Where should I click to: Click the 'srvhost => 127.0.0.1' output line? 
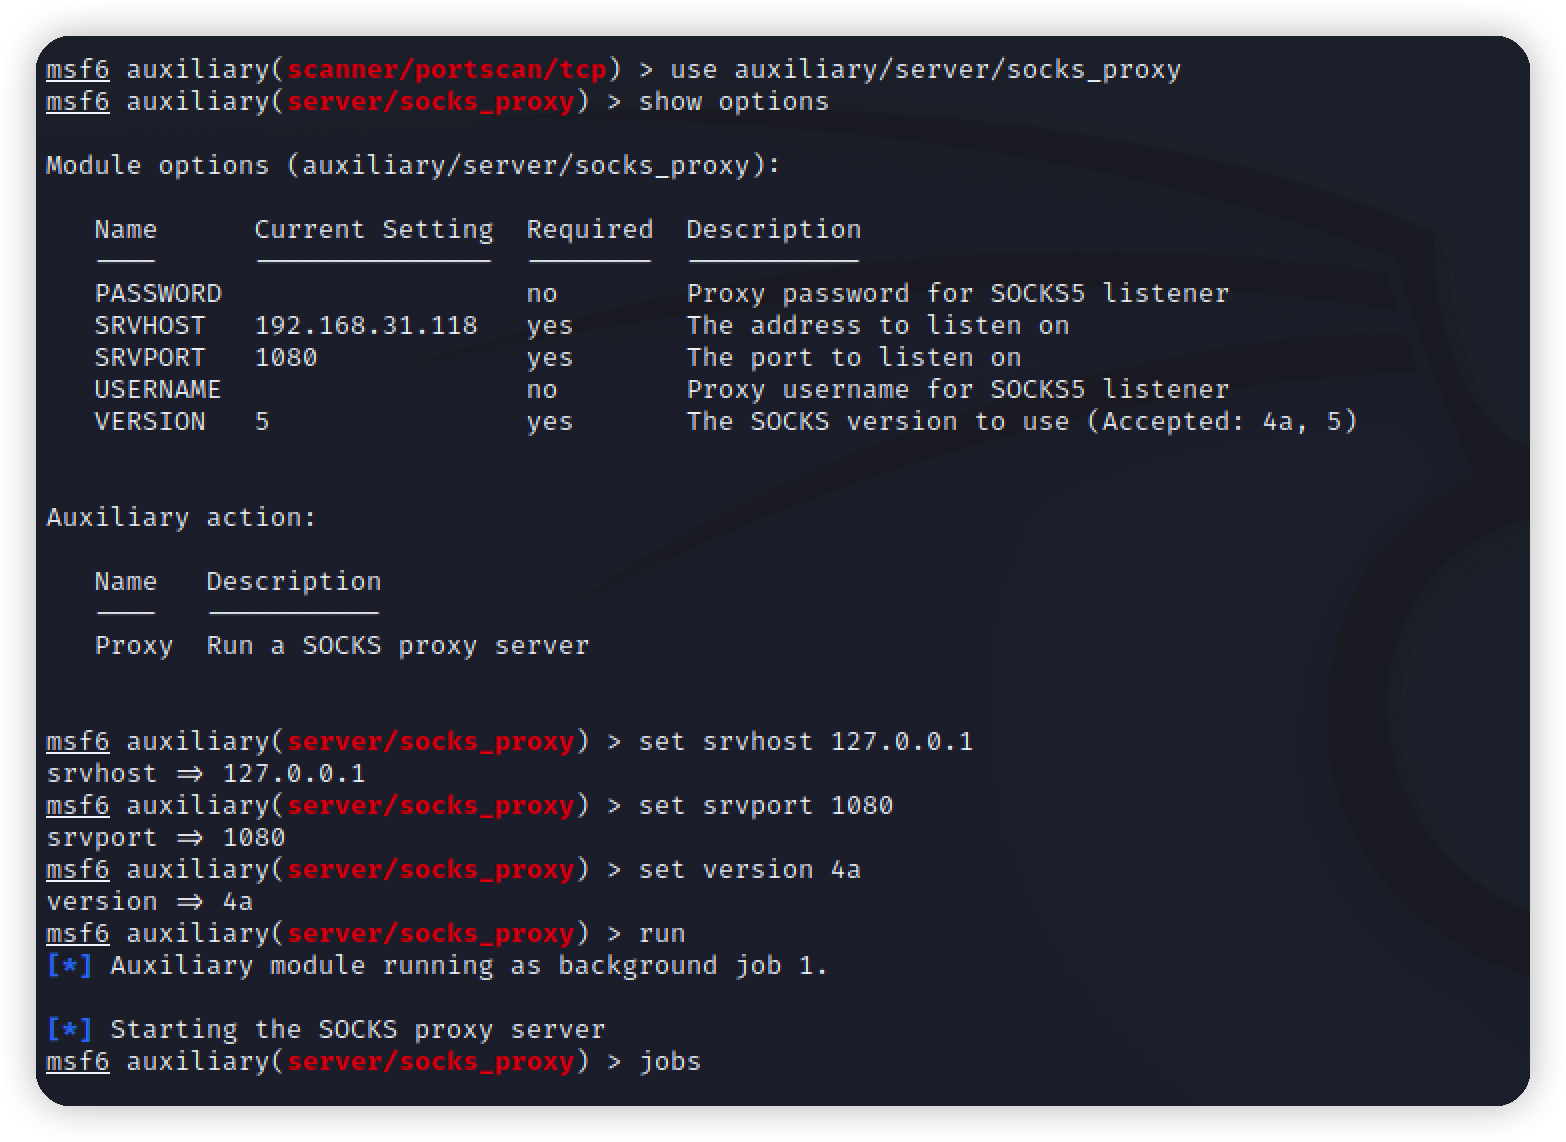click(x=206, y=774)
